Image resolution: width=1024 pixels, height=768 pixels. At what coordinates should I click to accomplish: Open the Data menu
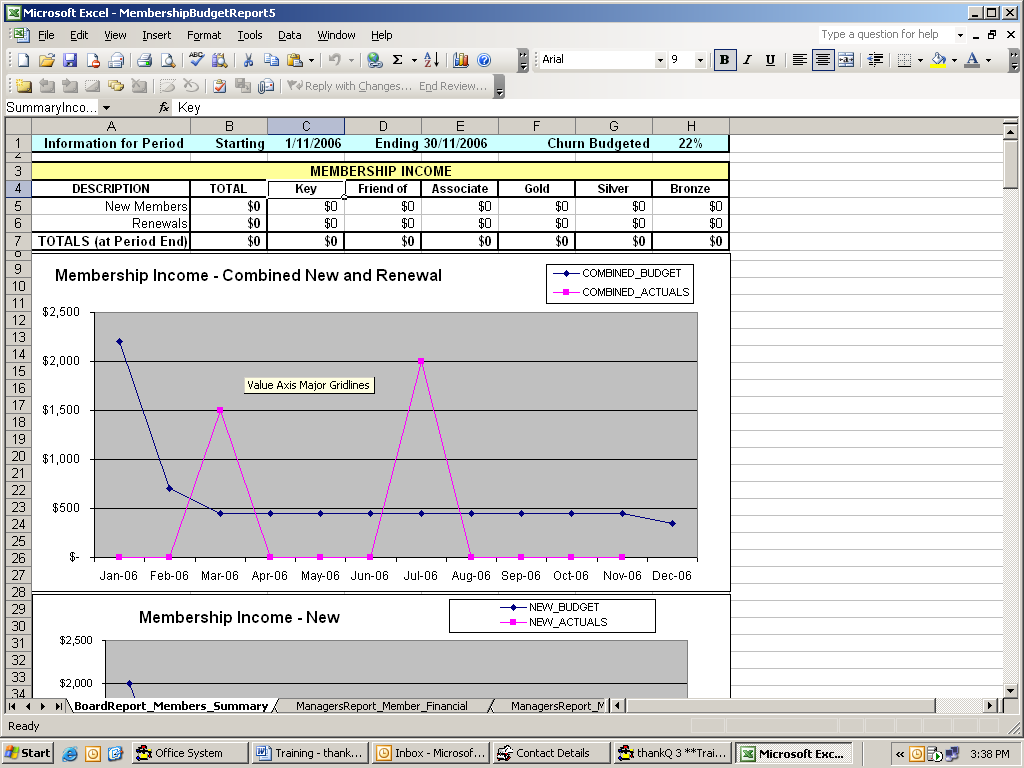[289, 35]
